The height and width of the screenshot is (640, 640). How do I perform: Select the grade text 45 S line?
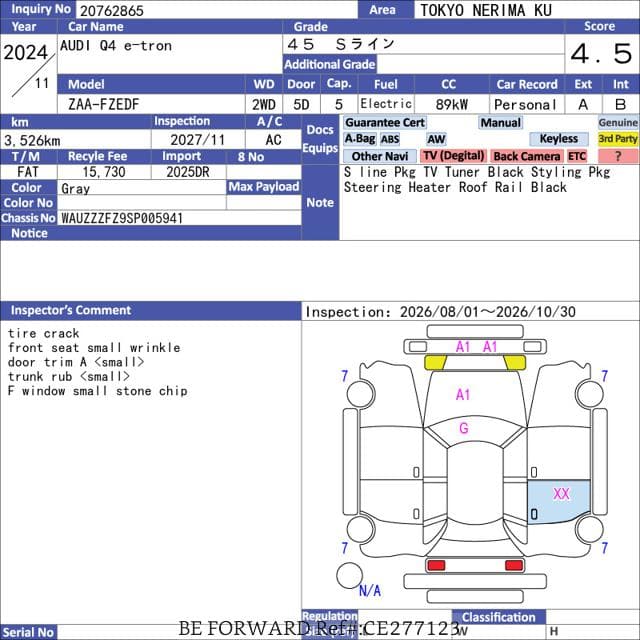click(x=341, y=44)
